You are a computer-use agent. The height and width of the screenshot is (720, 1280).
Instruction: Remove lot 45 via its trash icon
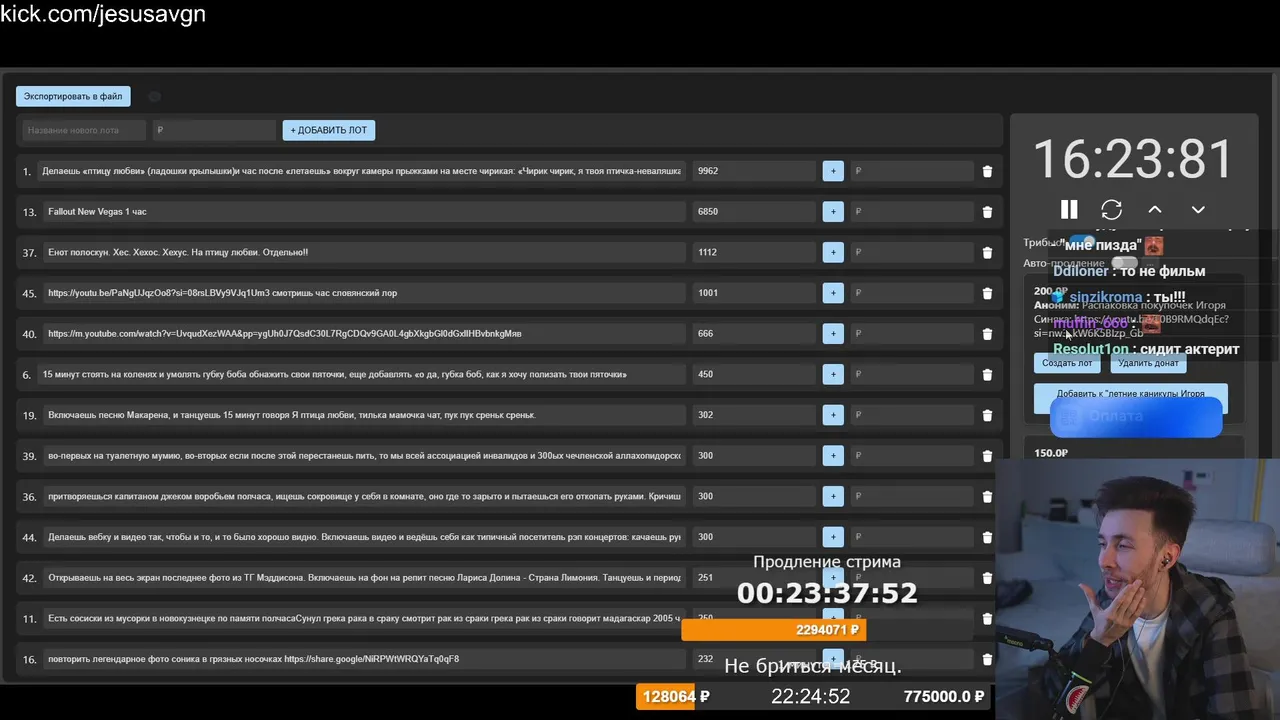coord(987,293)
